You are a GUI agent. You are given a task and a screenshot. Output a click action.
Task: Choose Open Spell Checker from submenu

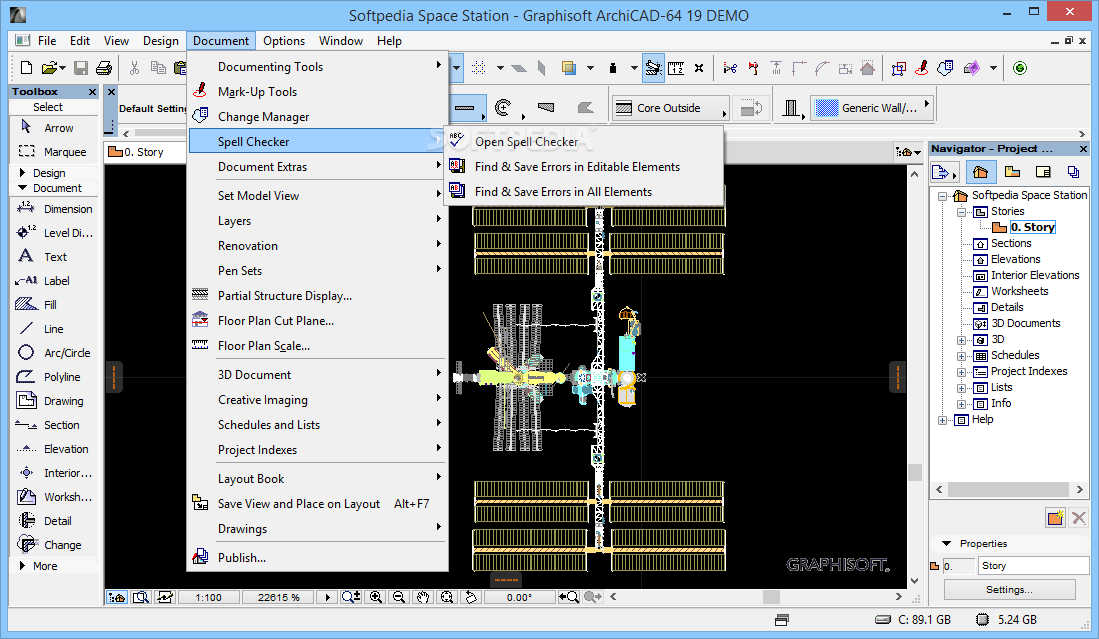[x=583, y=142]
